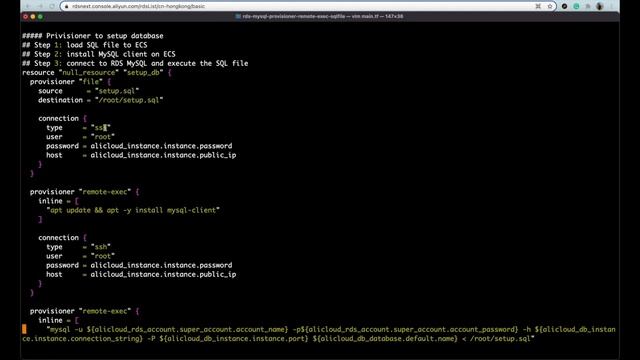Click the first type value with cursor

101,128
